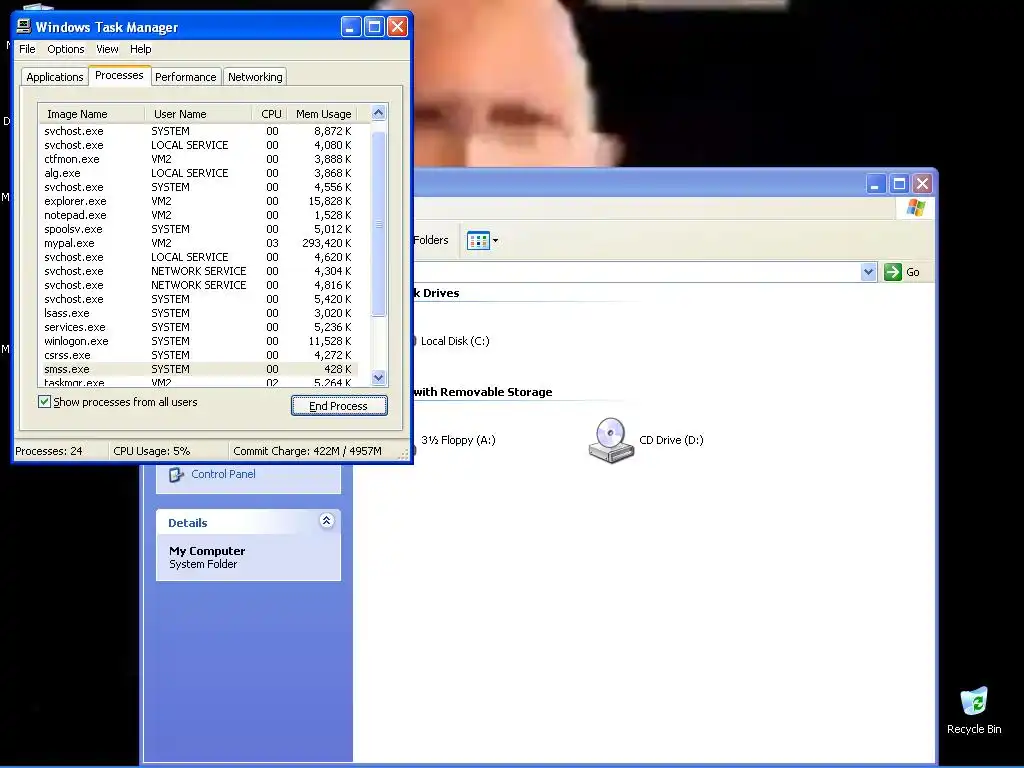Select the Recycle Bin desktop icon
The width and height of the screenshot is (1024, 768).
click(974, 711)
